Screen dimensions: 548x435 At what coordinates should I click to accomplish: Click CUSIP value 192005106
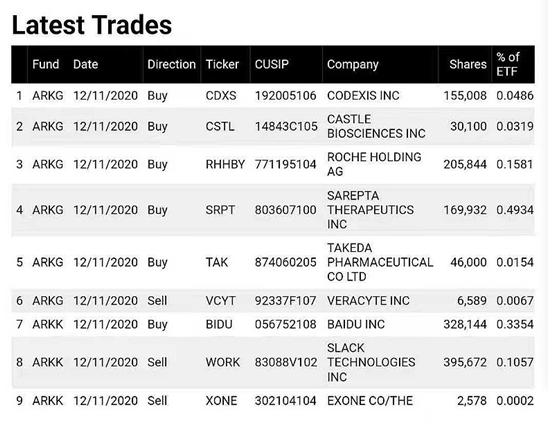point(286,95)
